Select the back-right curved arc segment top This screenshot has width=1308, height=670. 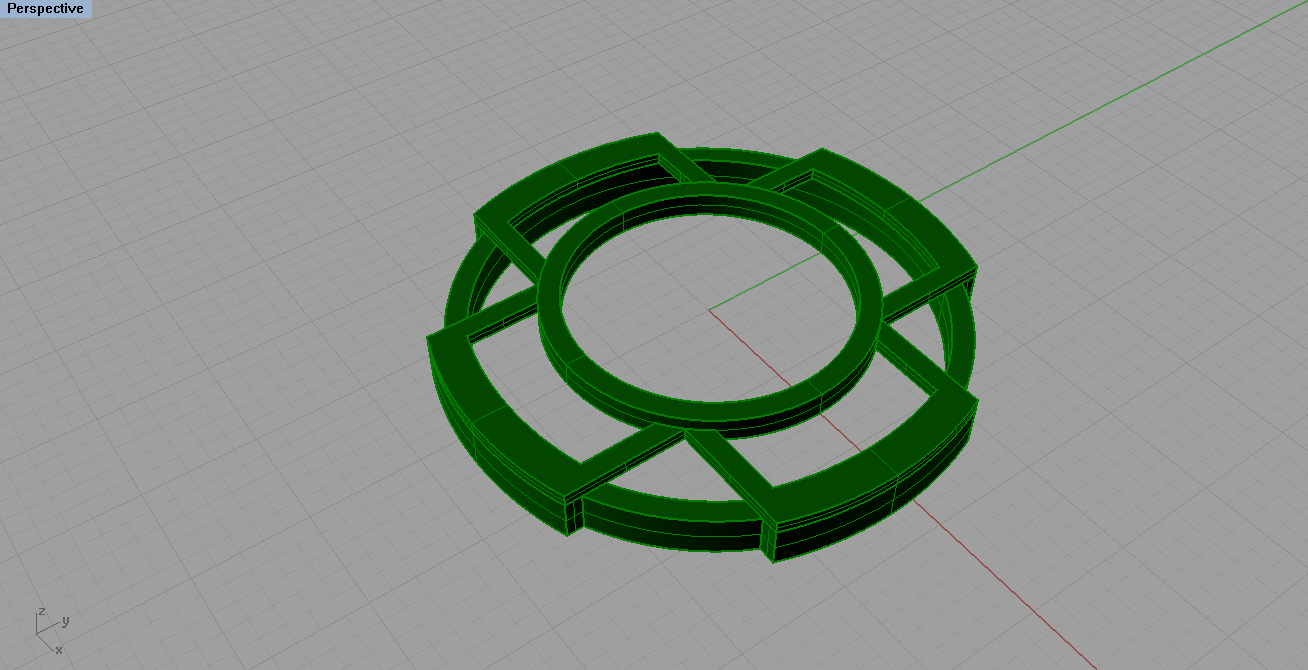[900, 200]
